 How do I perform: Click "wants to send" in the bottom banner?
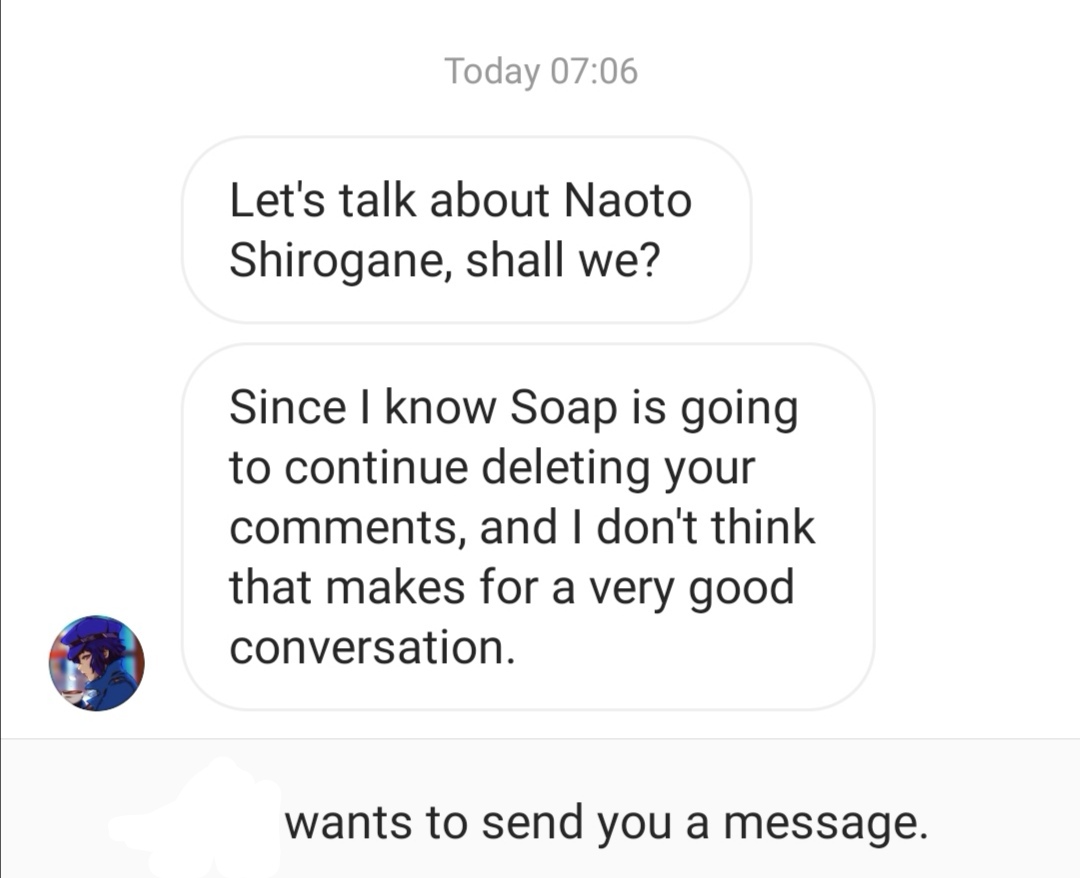[x=434, y=822]
